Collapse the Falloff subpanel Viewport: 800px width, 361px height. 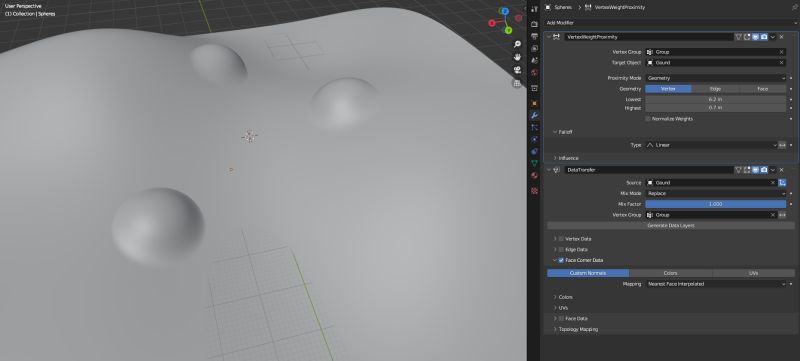point(555,132)
